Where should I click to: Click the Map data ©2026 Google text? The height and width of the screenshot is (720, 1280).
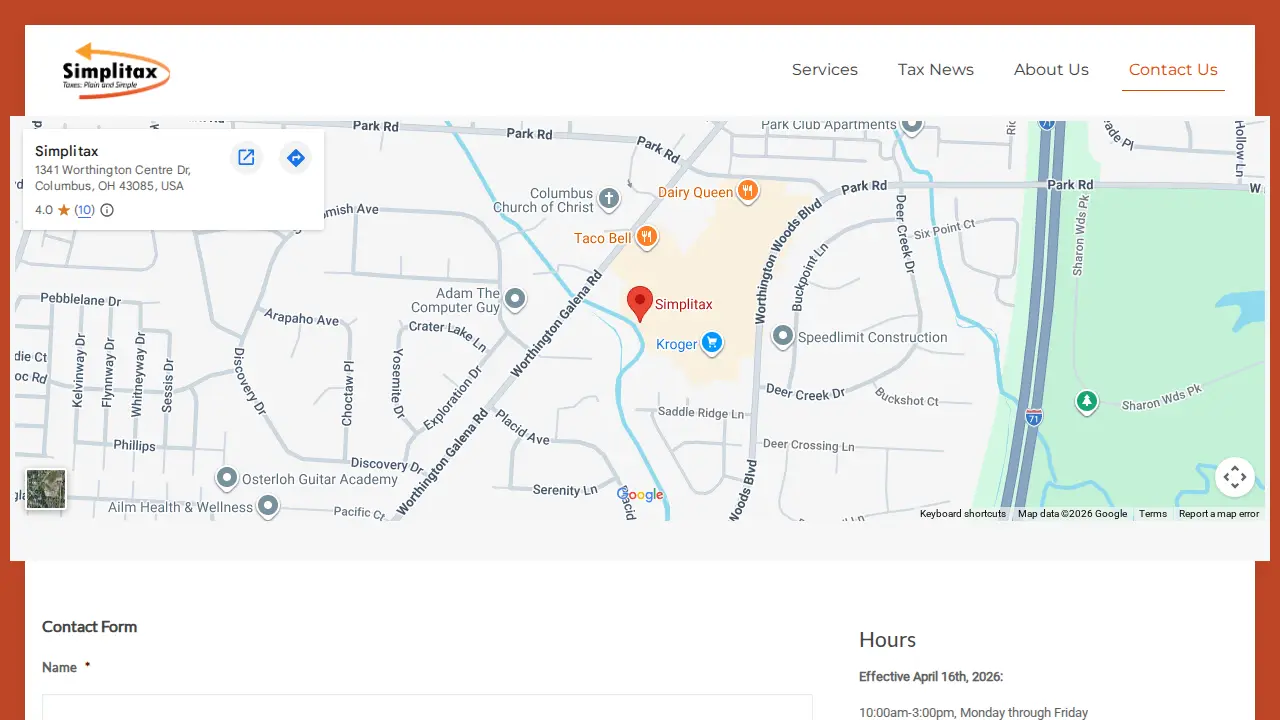pos(1072,514)
